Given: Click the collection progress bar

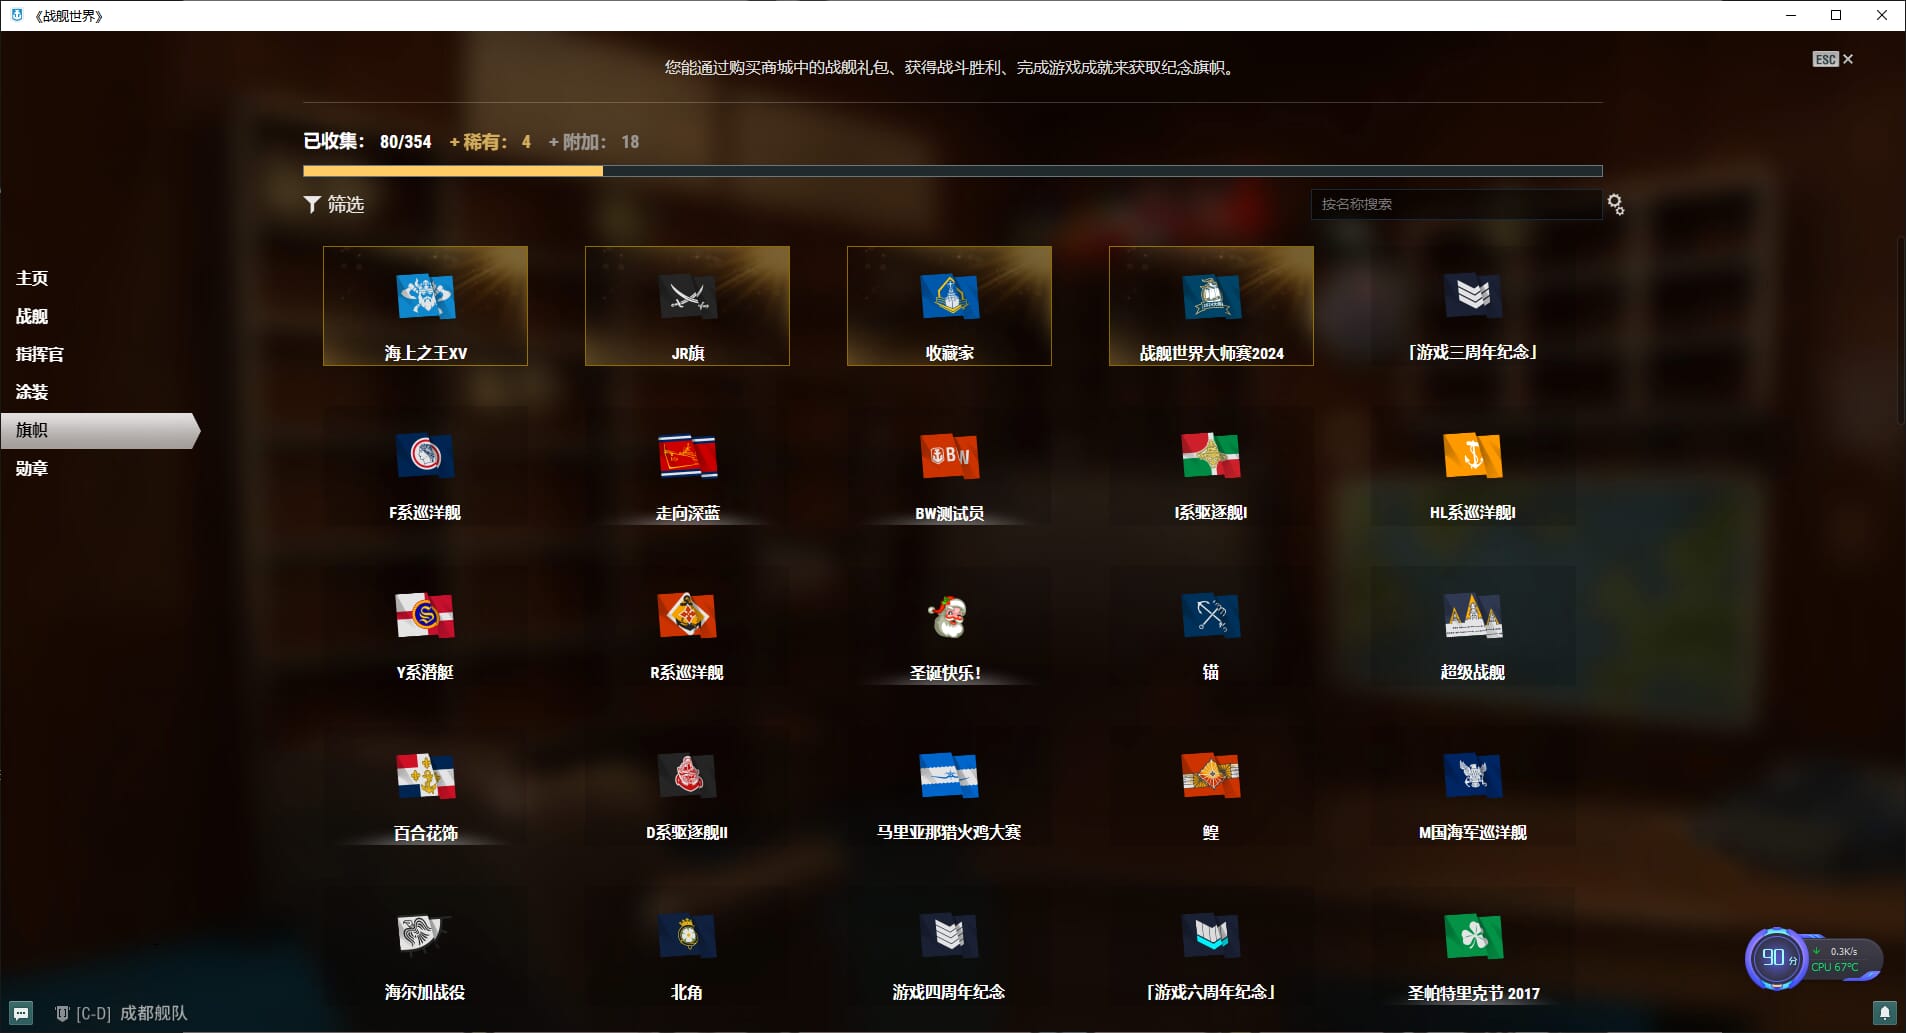Looking at the screenshot, I should [x=952, y=171].
